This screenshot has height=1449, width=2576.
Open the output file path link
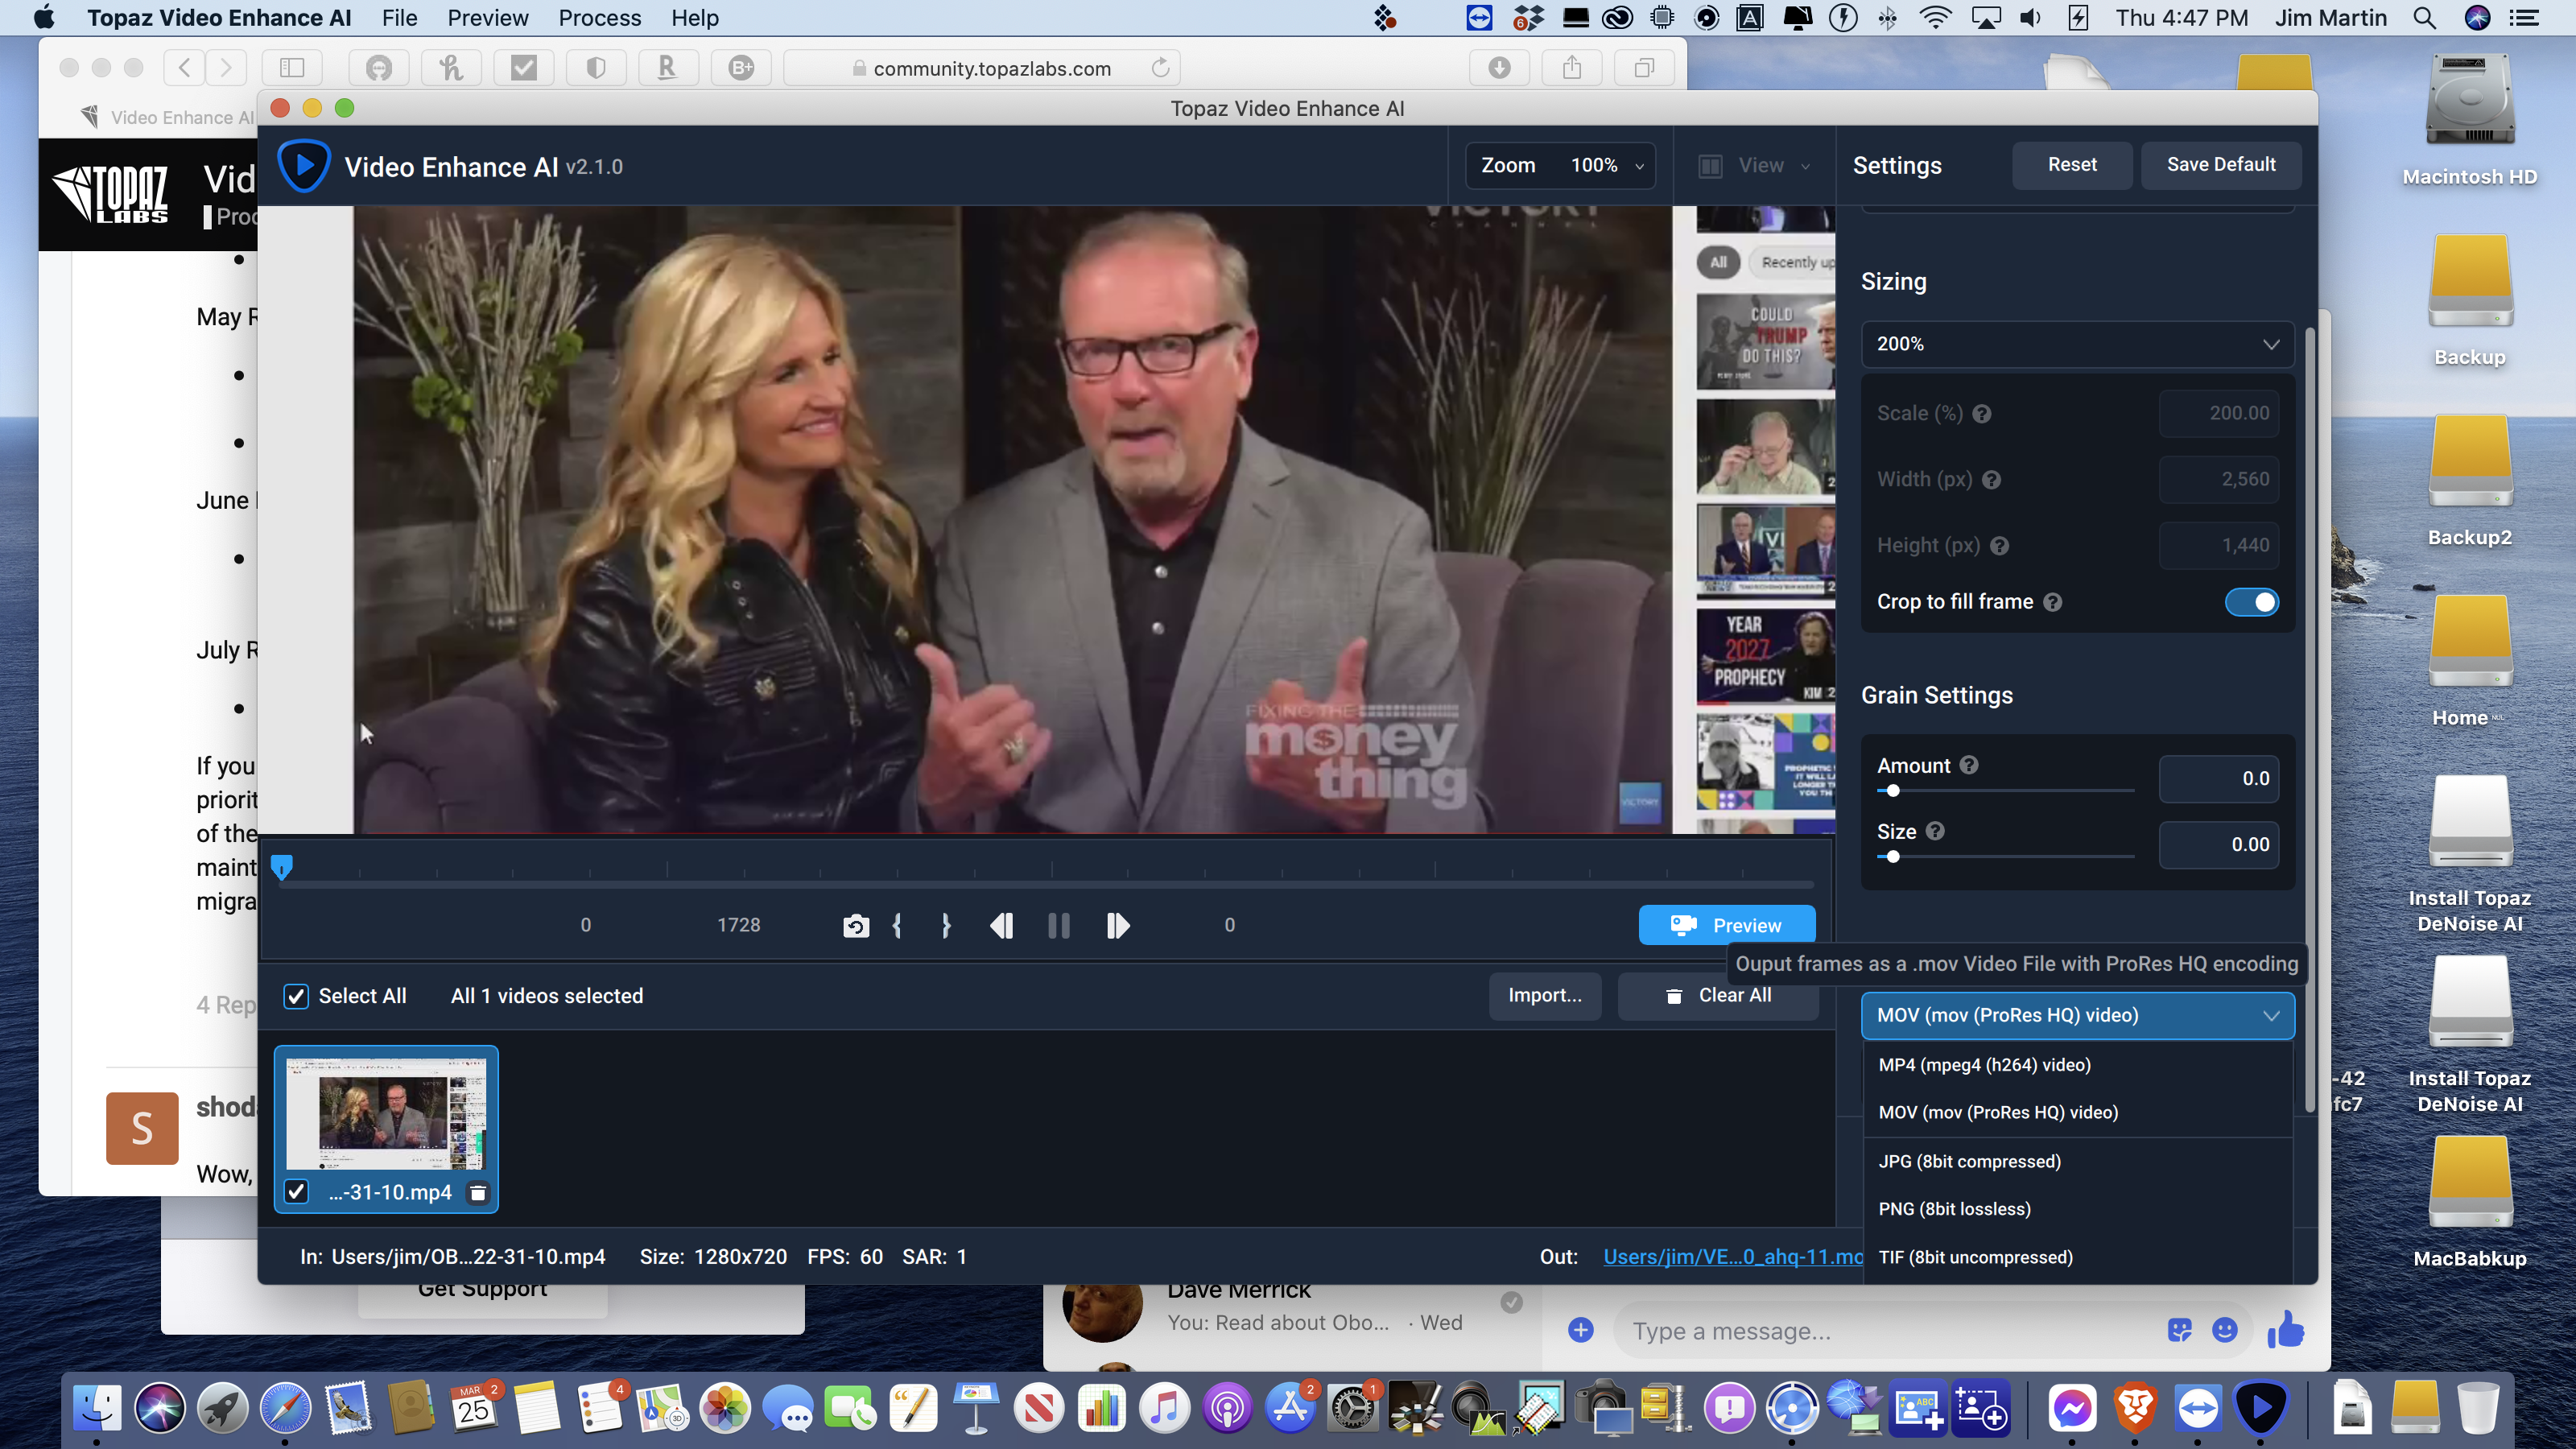pos(1732,1257)
